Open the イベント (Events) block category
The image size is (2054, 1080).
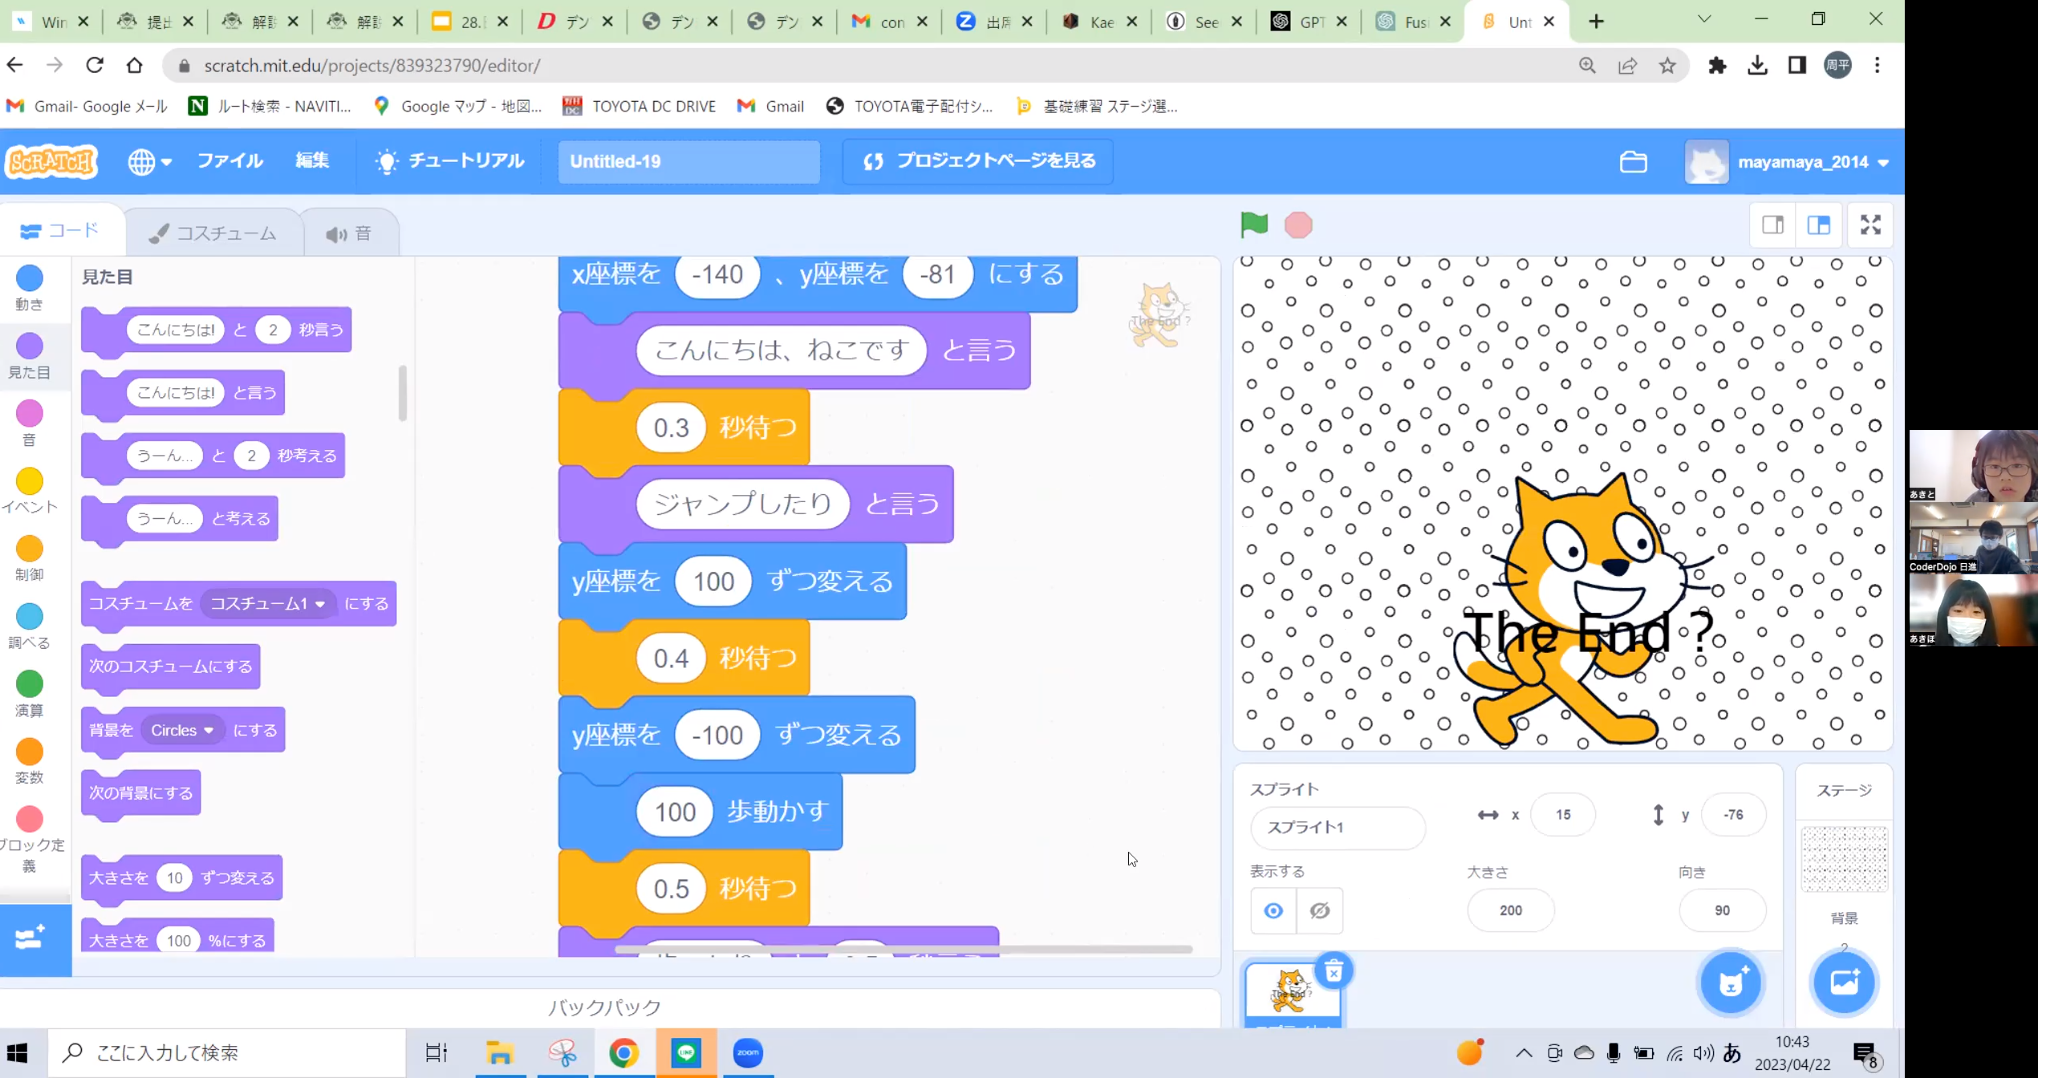(30, 491)
